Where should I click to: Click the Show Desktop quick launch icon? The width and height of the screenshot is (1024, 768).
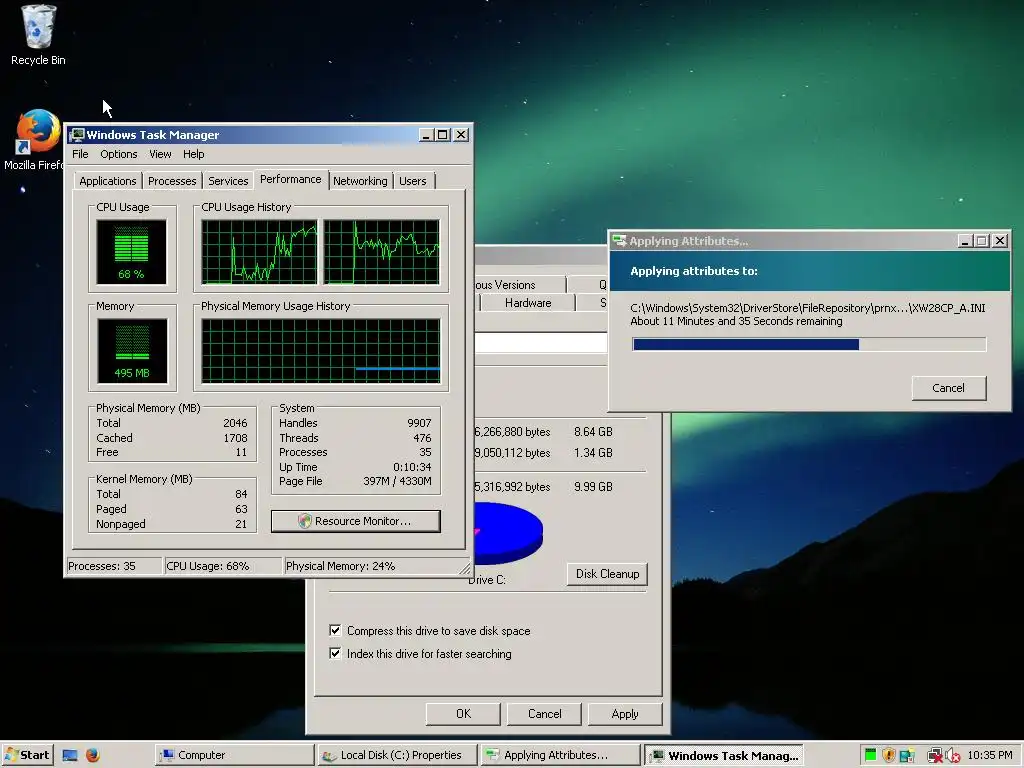70,755
